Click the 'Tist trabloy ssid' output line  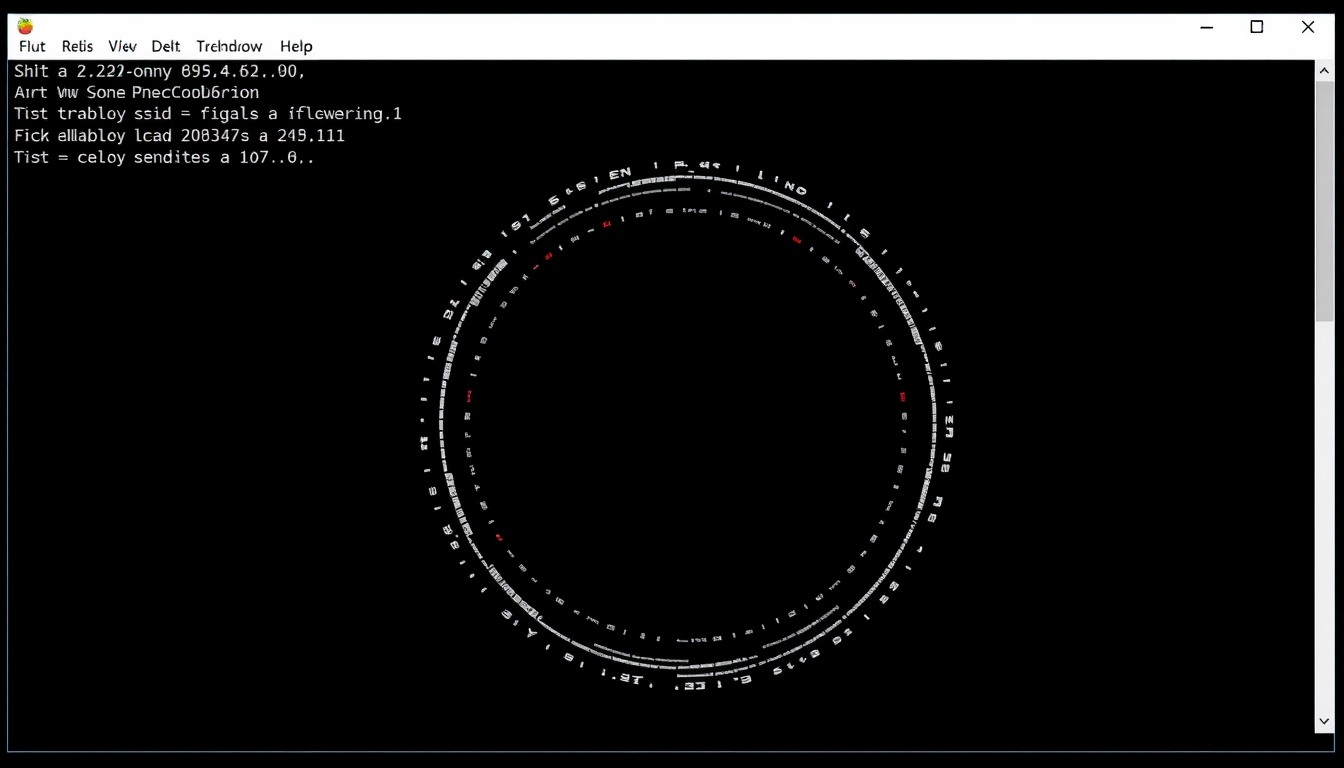[x=208, y=114]
